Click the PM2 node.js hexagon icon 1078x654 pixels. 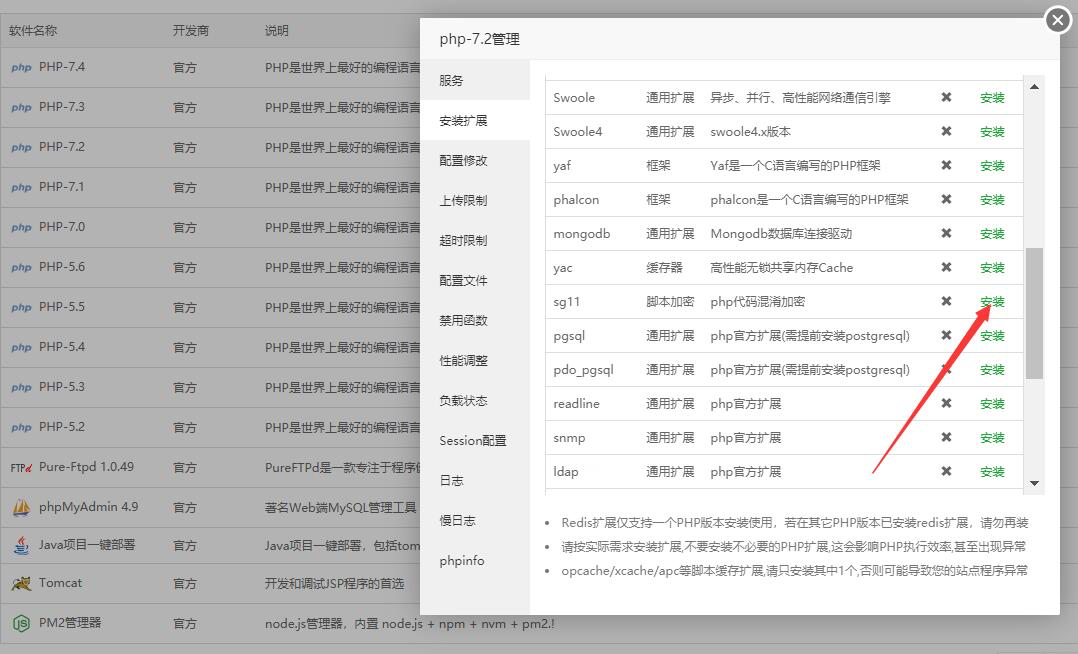pyautogui.click(x=21, y=623)
